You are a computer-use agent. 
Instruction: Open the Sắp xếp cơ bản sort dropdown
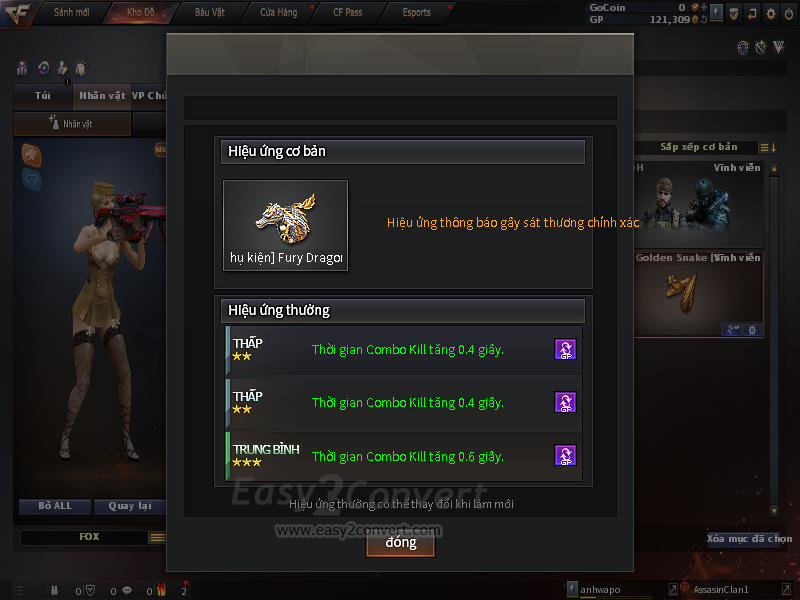(x=697, y=147)
